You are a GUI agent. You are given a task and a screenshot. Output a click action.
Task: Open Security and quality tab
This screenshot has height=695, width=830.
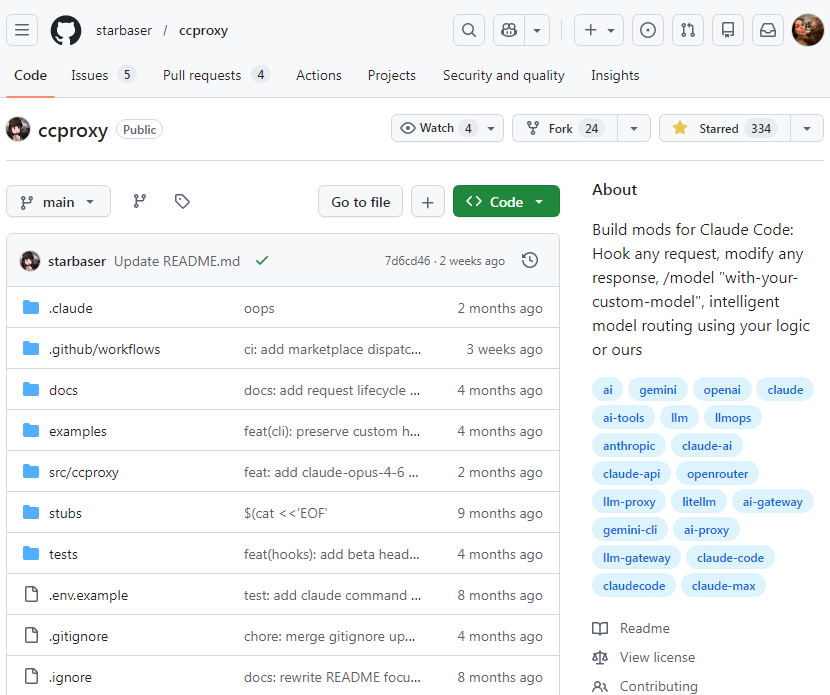click(x=503, y=75)
